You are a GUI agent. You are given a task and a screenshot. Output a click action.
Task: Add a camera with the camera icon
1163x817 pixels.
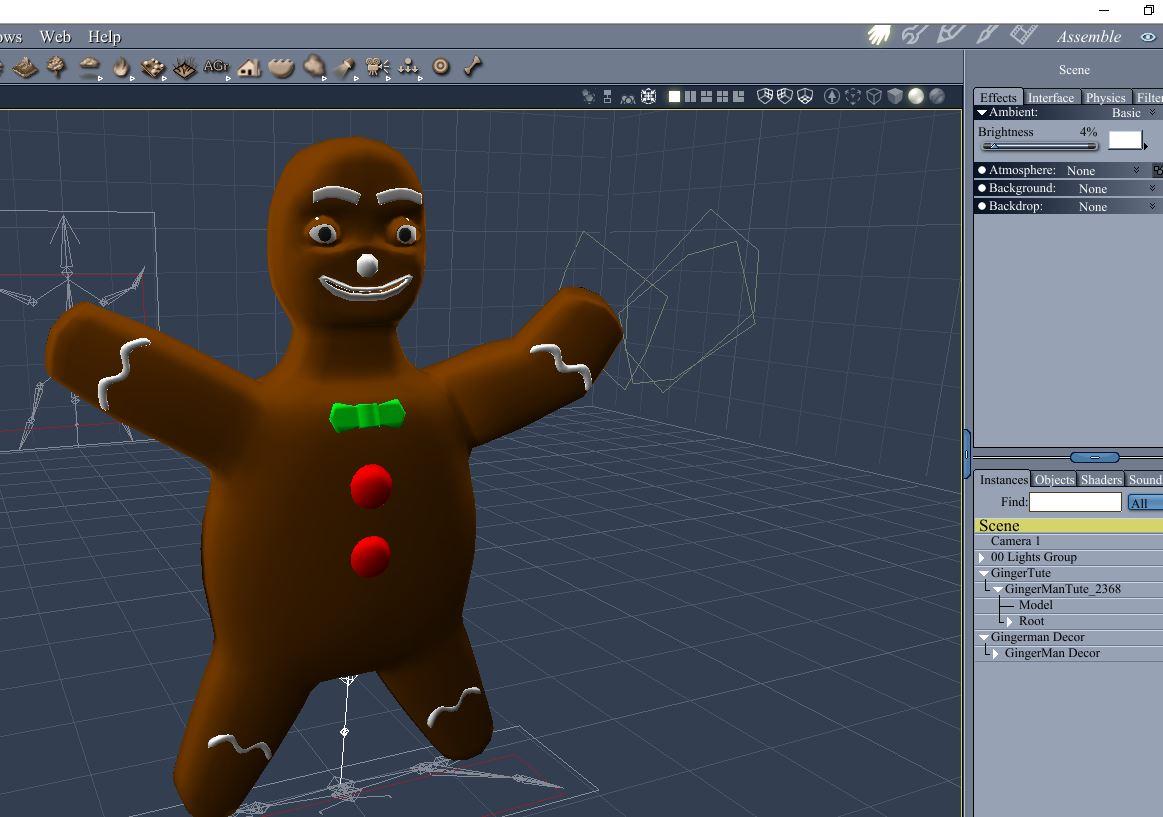coord(377,67)
